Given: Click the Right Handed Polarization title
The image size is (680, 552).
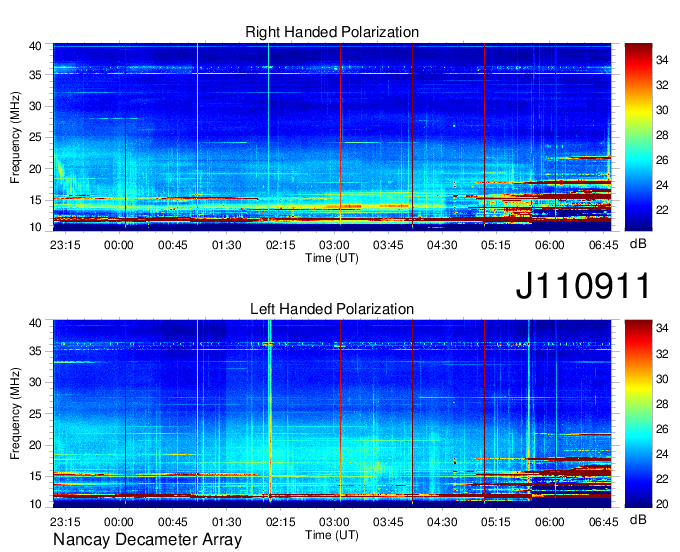Looking at the screenshot, I should click(x=332, y=32).
